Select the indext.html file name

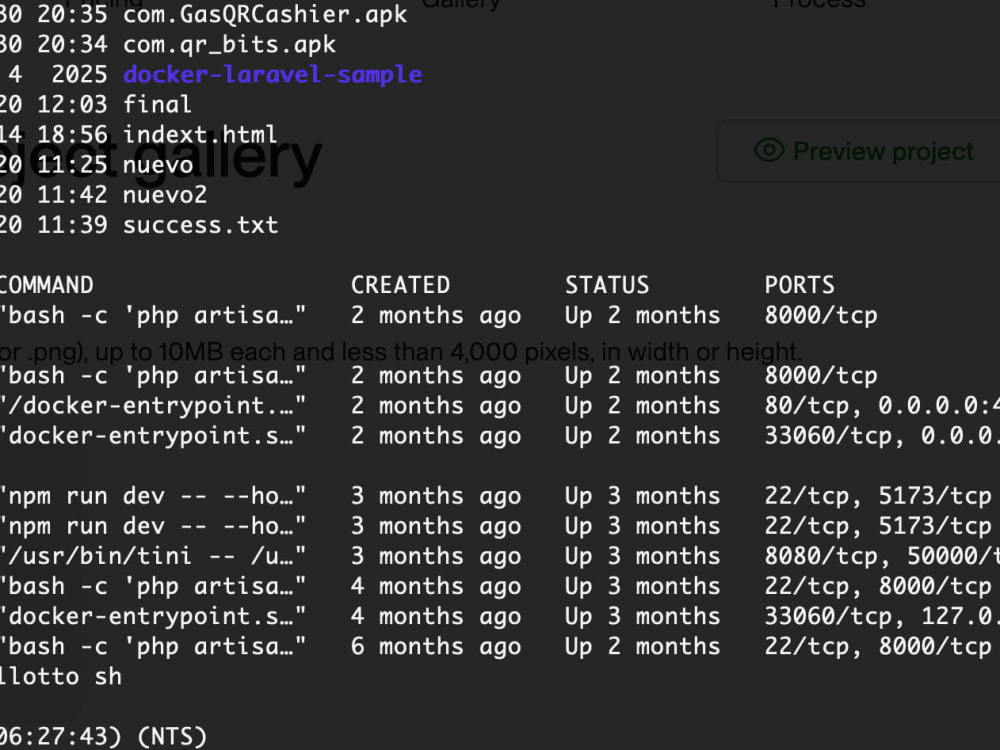pos(200,135)
